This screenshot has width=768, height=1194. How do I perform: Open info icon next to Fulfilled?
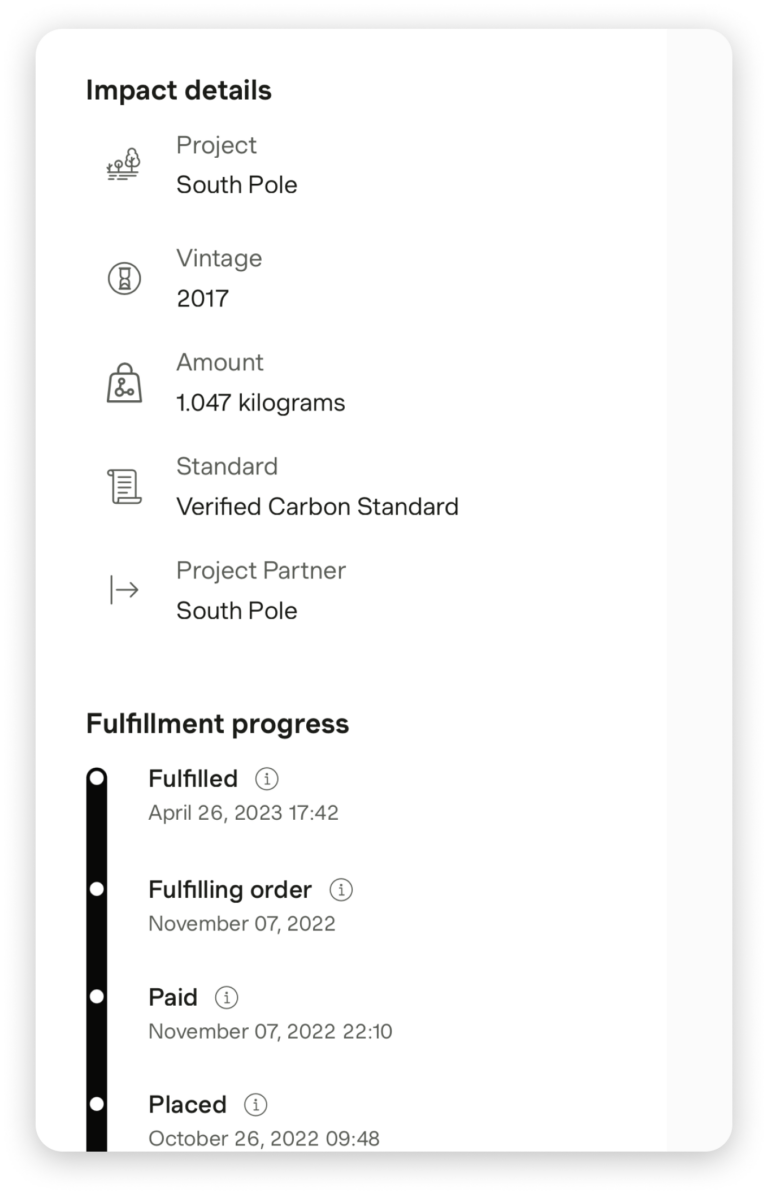266,778
